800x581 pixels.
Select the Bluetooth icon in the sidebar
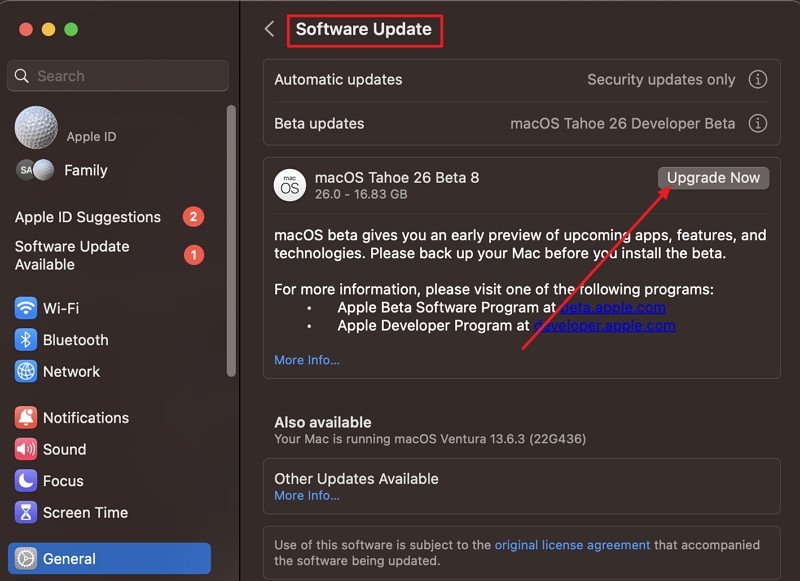pos(25,340)
